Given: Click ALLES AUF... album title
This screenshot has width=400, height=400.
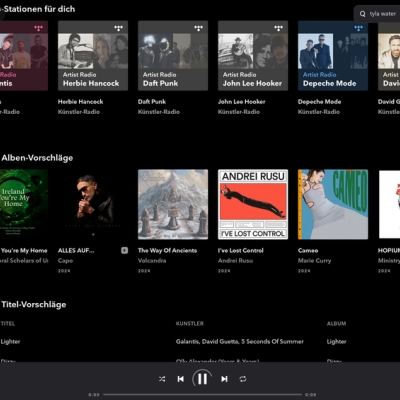Looking at the screenshot, I should pos(76,250).
